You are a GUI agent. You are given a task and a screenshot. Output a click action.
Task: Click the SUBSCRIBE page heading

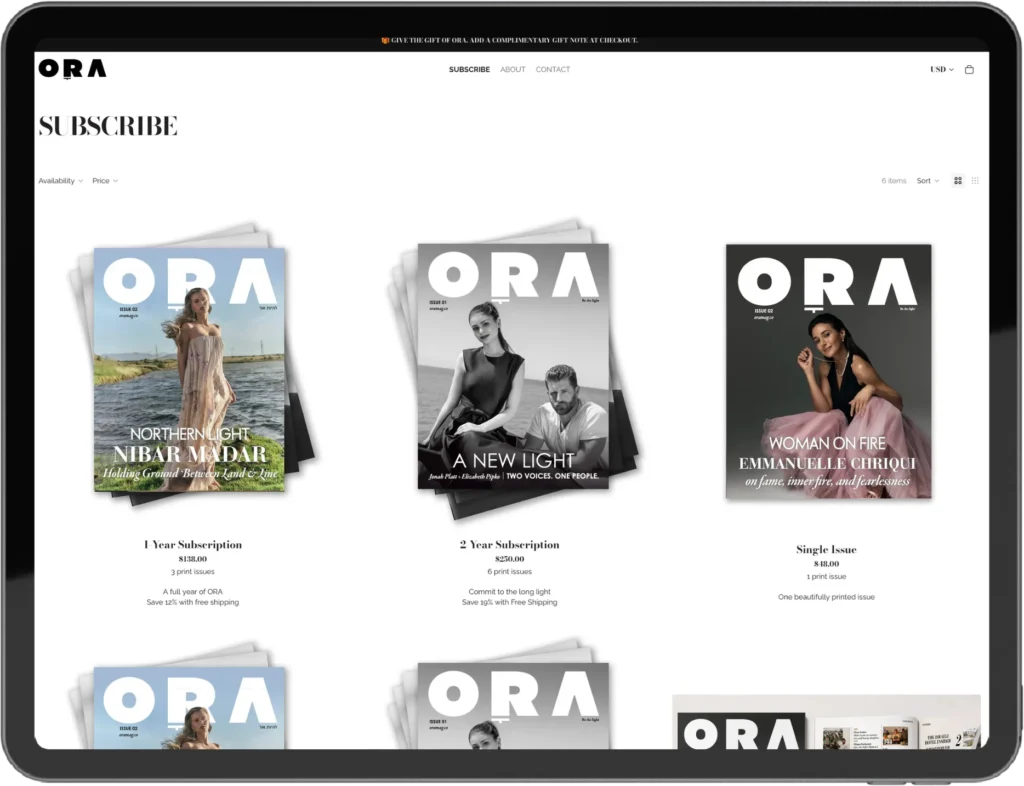[x=108, y=126]
